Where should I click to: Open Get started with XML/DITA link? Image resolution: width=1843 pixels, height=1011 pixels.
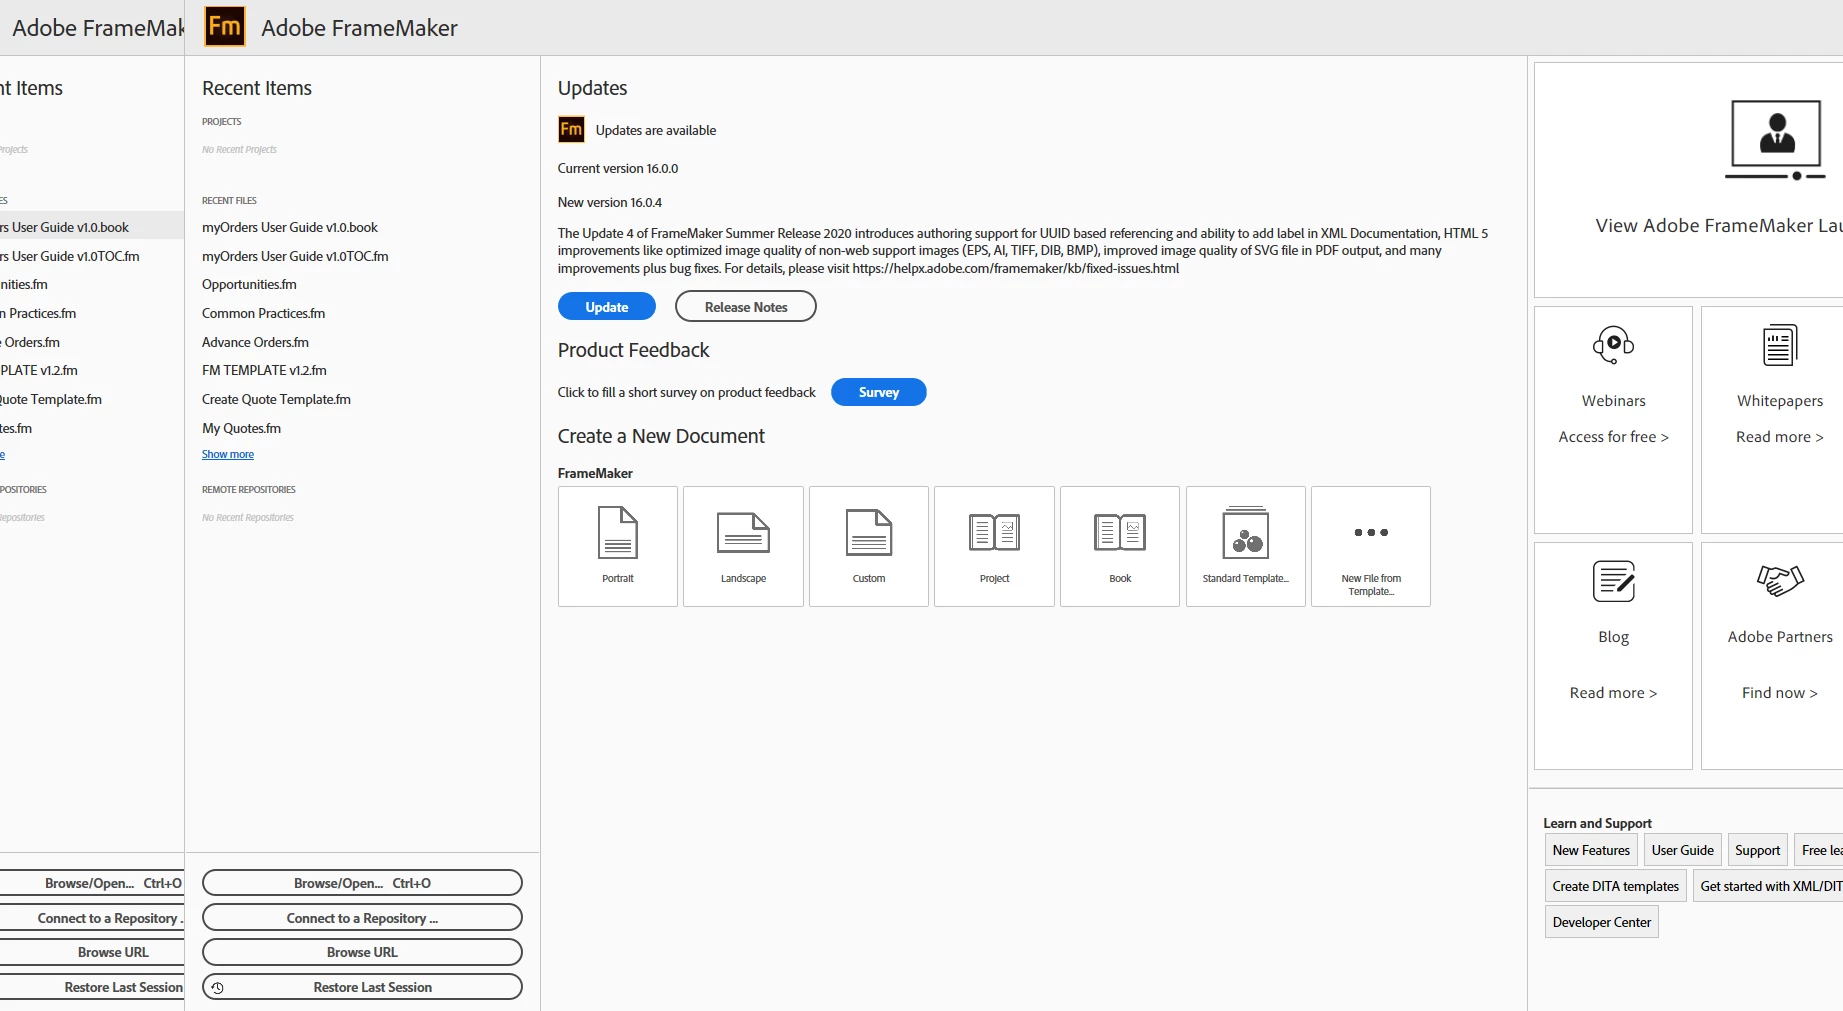click(1768, 886)
